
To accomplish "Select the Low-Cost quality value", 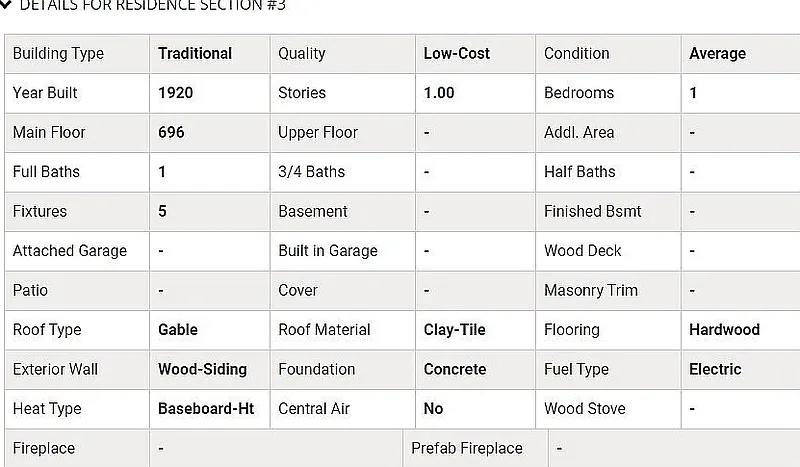I will click(457, 54).
